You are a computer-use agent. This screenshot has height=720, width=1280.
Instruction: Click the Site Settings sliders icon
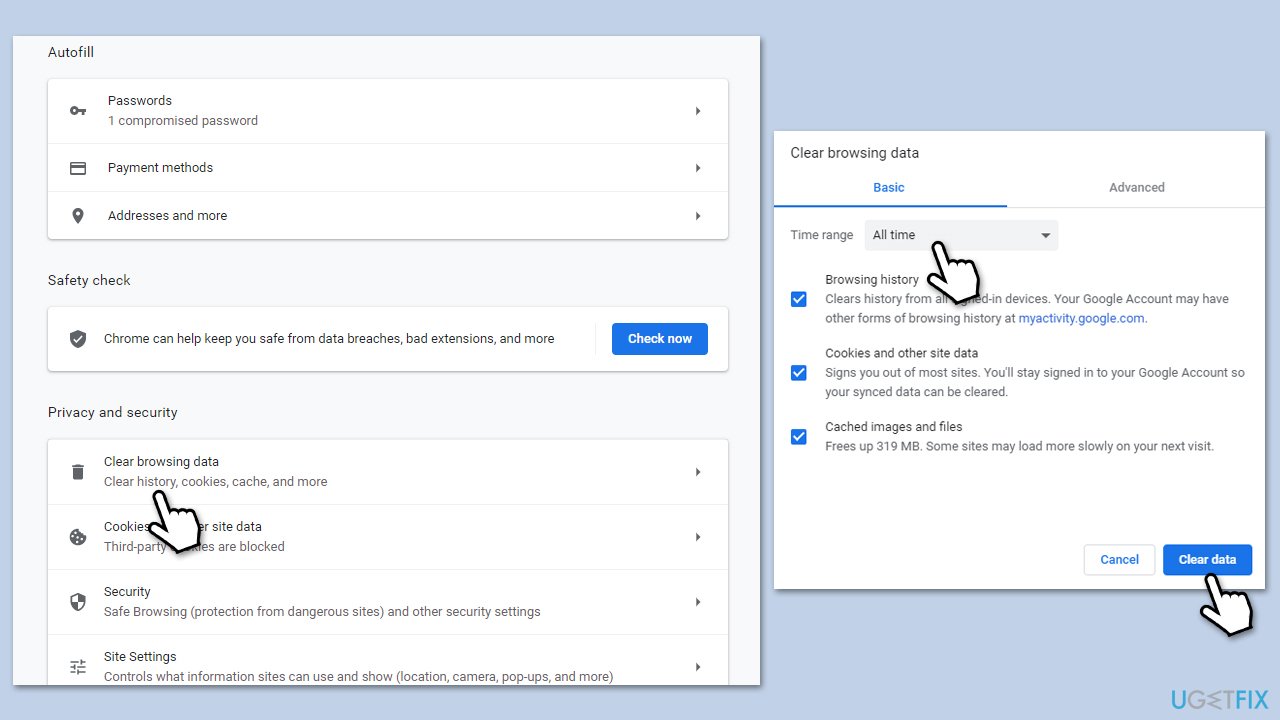(78, 667)
